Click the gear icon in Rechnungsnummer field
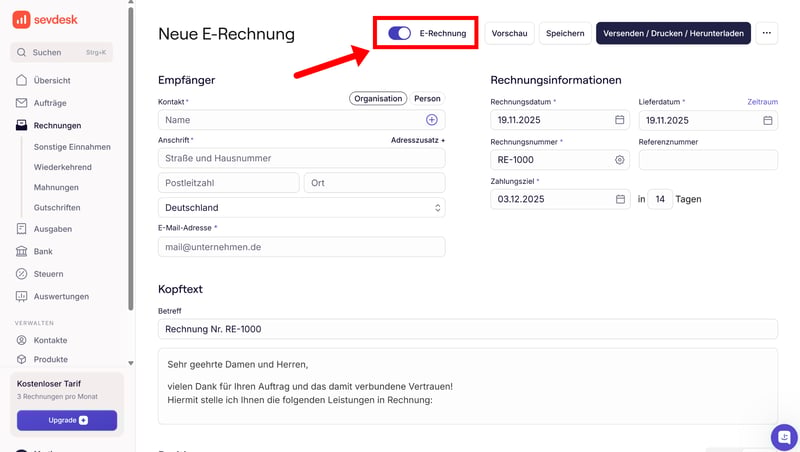The width and height of the screenshot is (800, 452). pos(620,160)
